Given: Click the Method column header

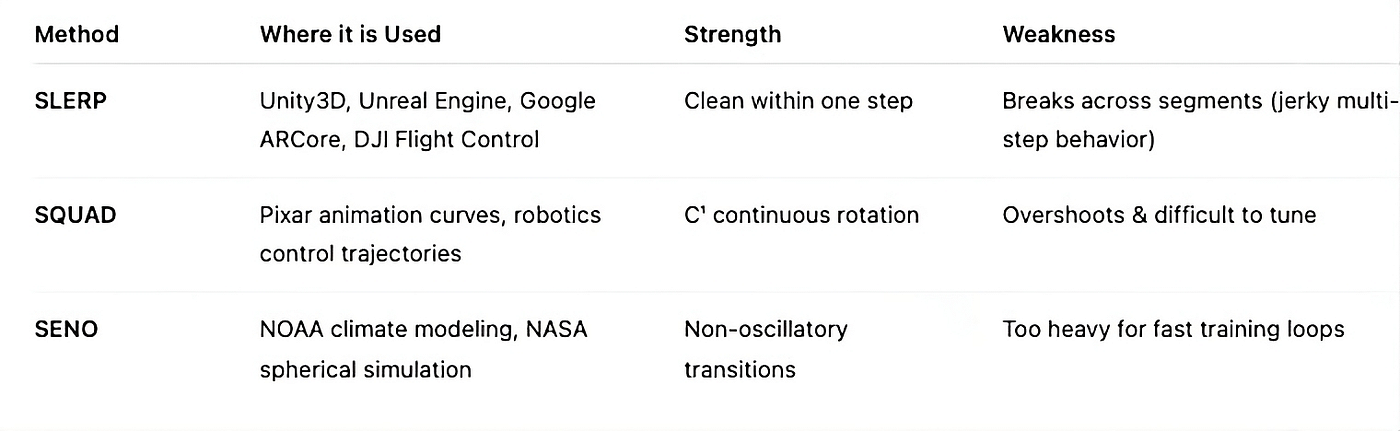Looking at the screenshot, I should 77,34.
